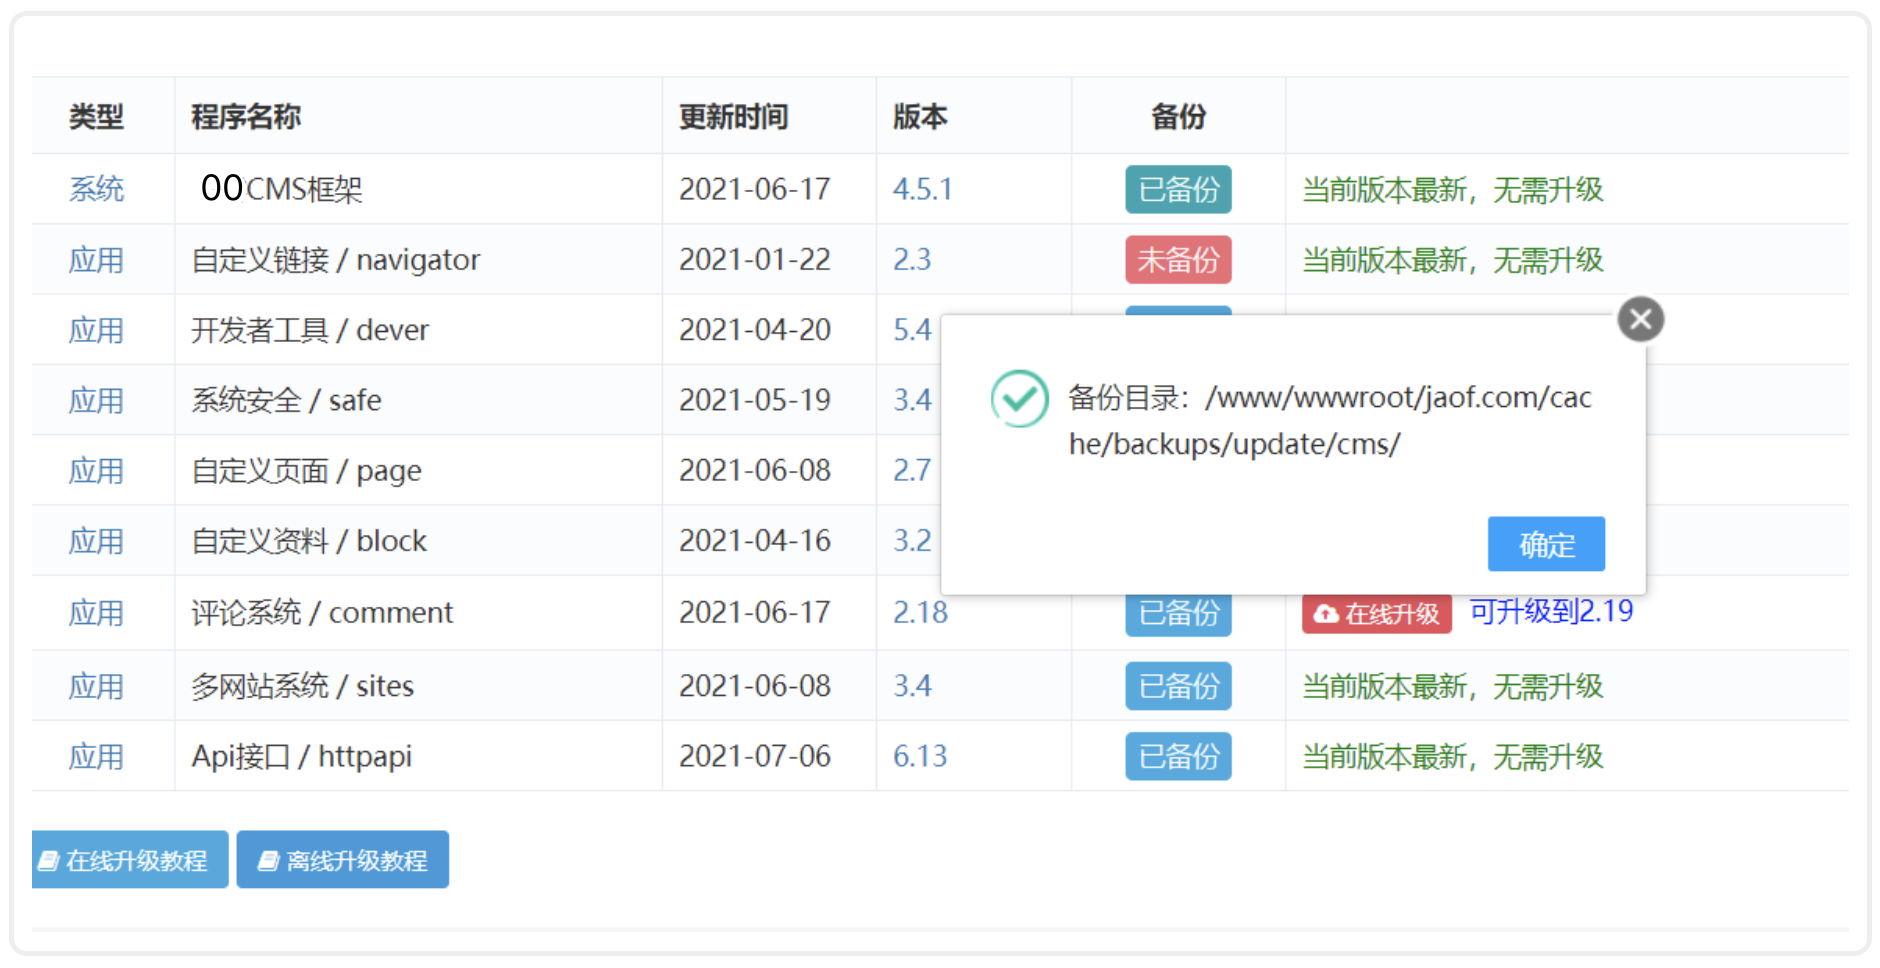Open the 在线升级教程 tutorial button
The width and height of the screenshot is (1880, 968).
coord(130,859)
